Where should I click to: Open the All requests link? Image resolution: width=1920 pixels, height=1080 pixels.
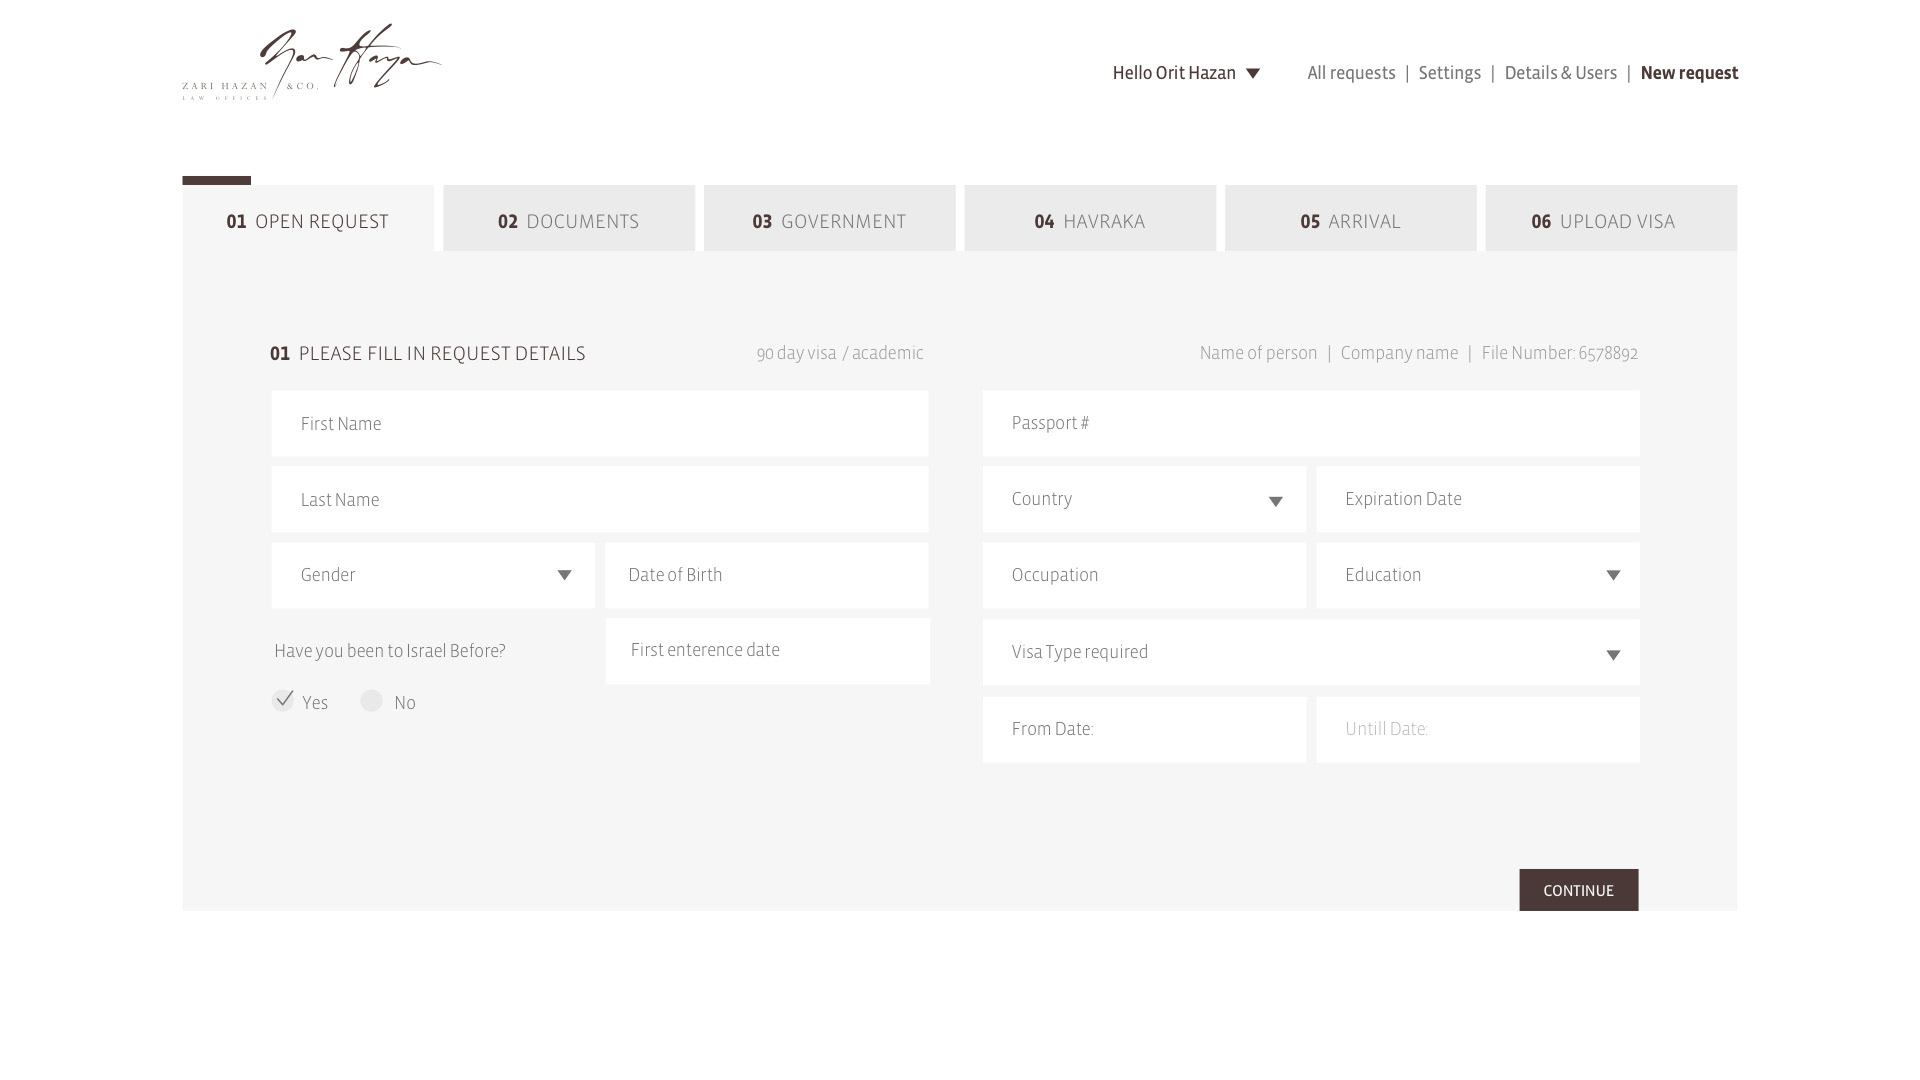[1350, 73]
